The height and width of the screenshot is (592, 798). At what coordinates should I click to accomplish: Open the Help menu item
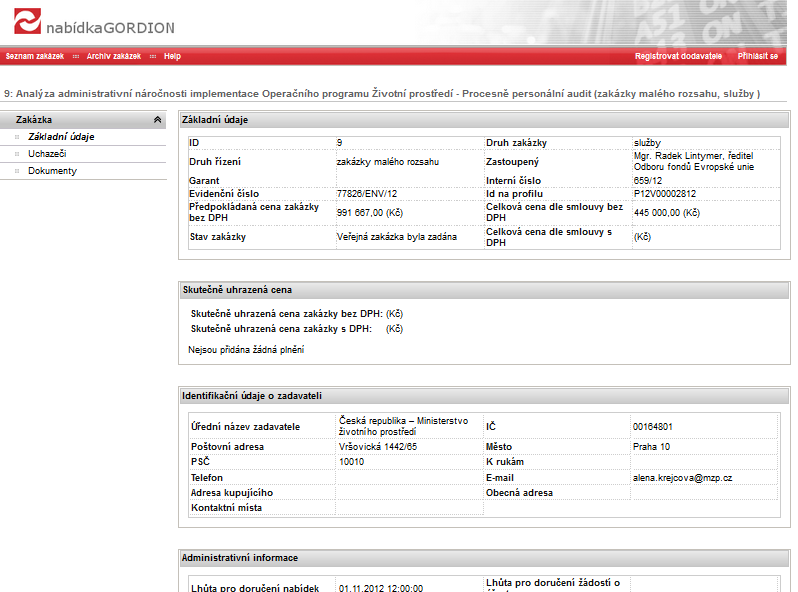coord(172,56)
